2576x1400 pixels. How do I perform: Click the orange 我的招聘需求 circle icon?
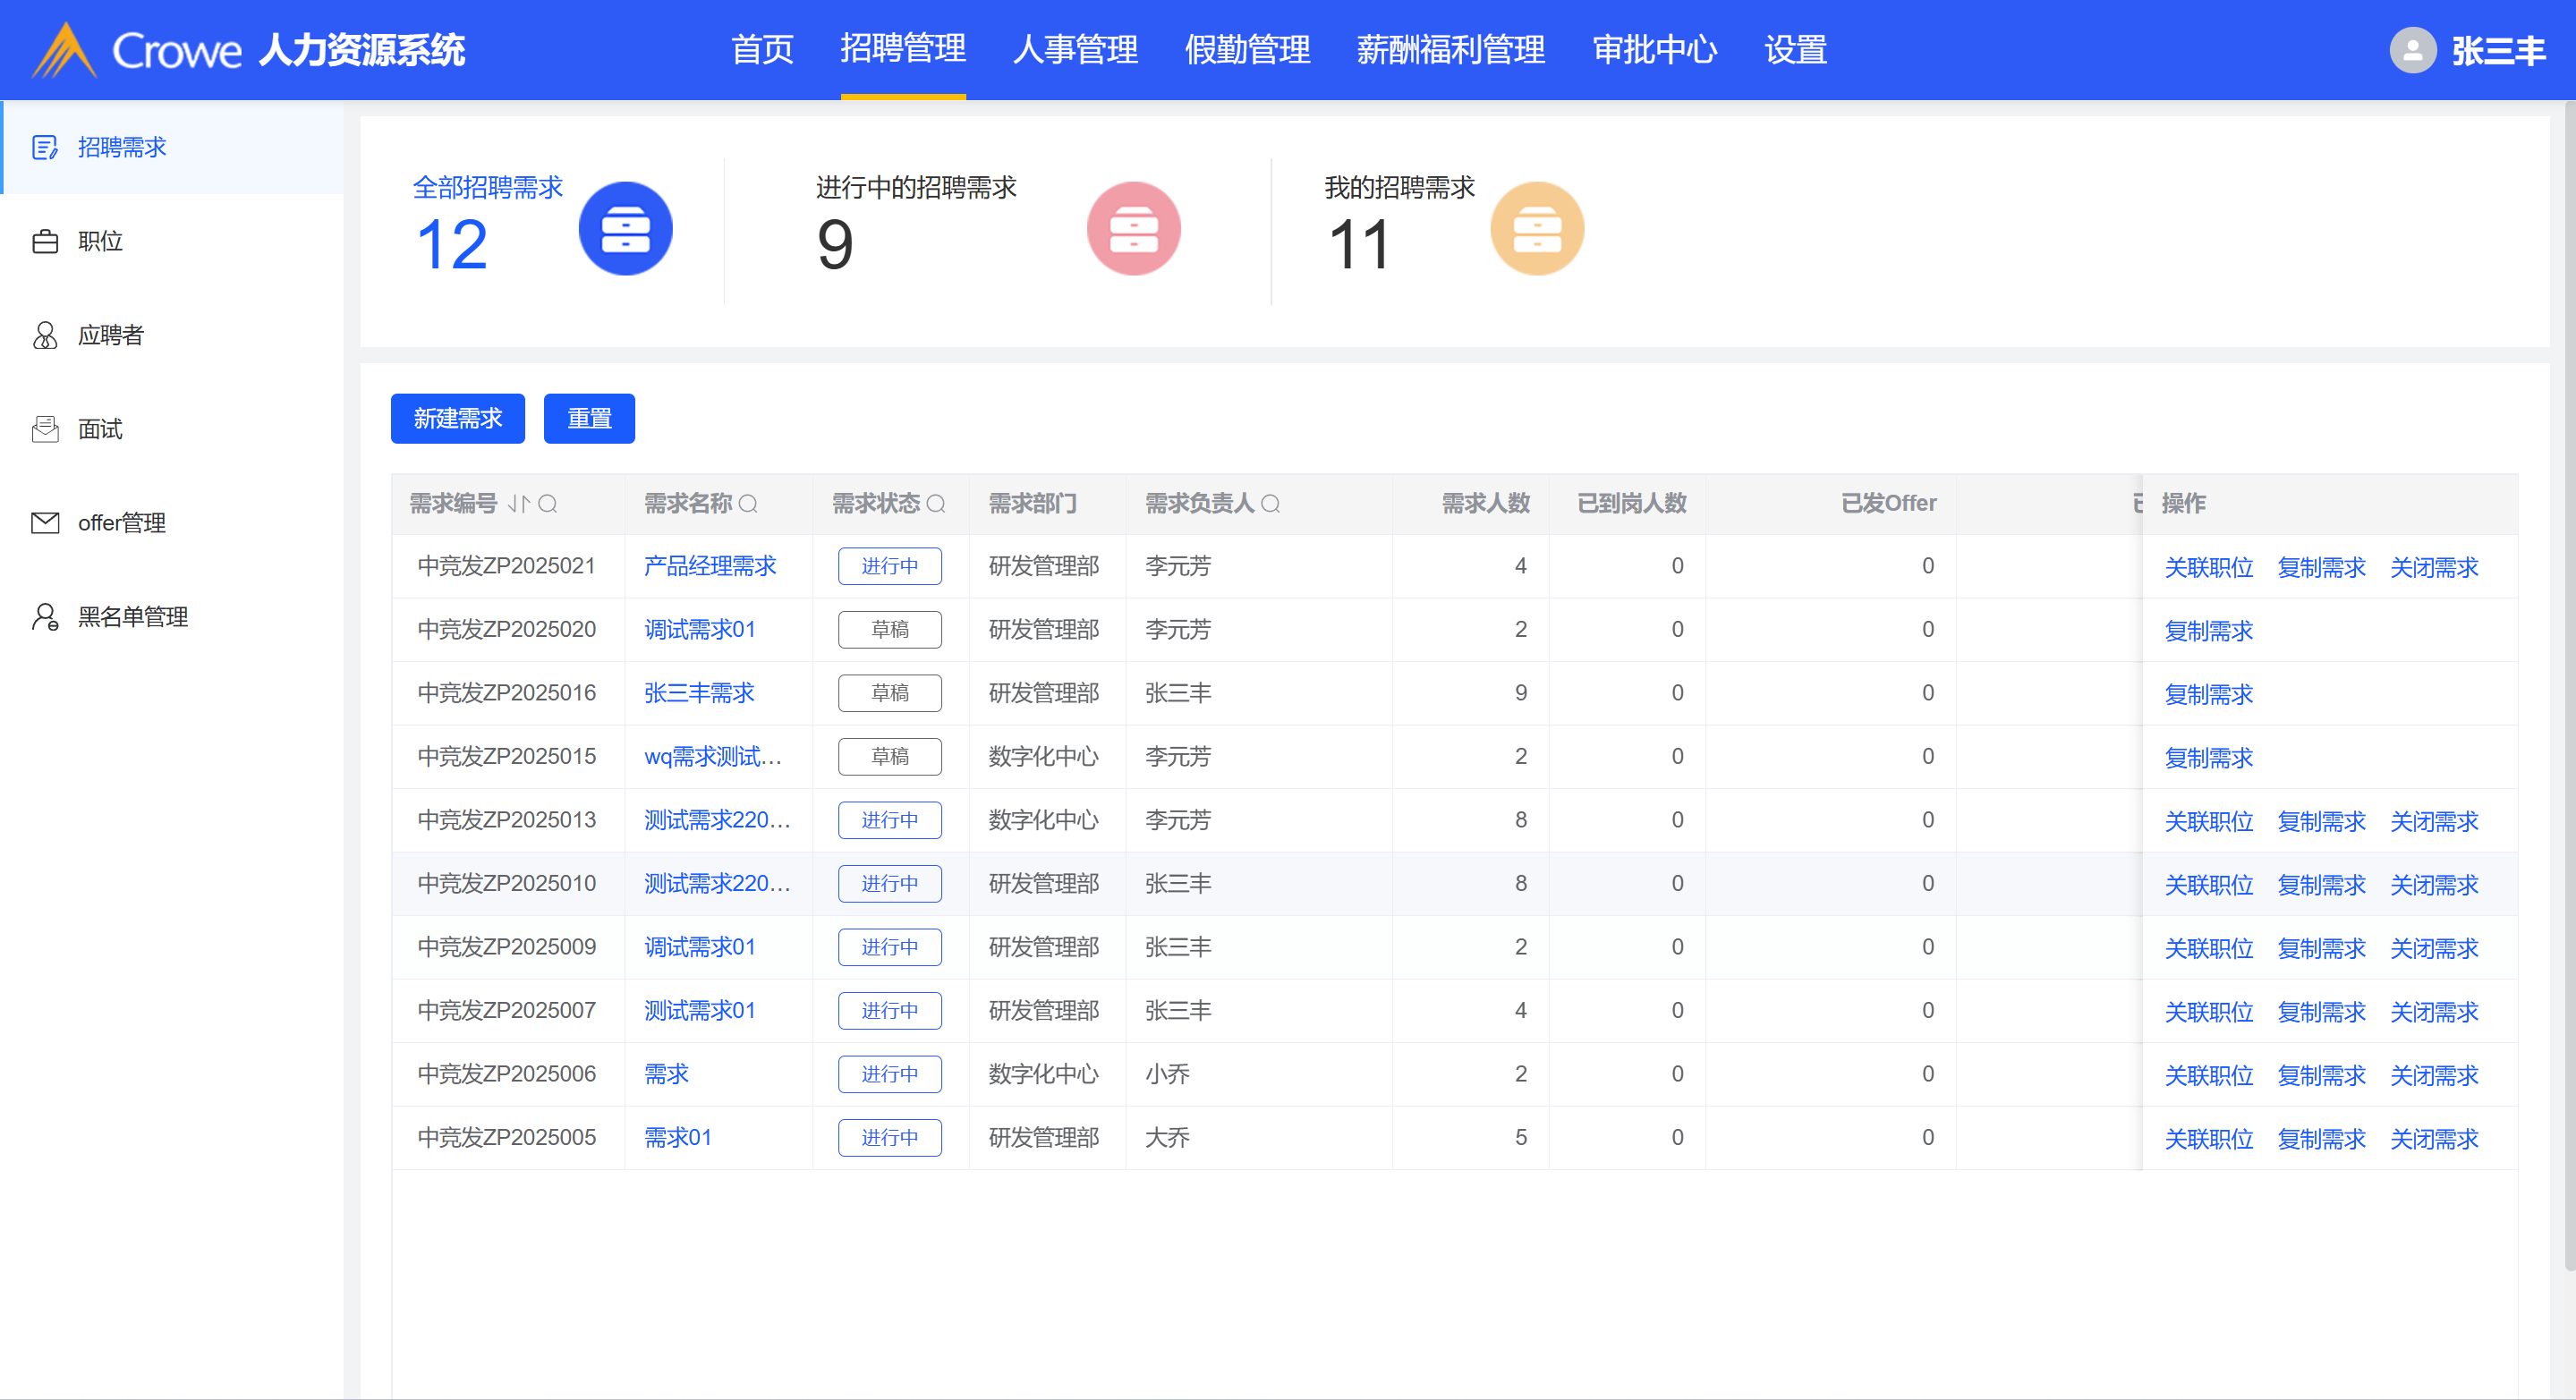1536,229
